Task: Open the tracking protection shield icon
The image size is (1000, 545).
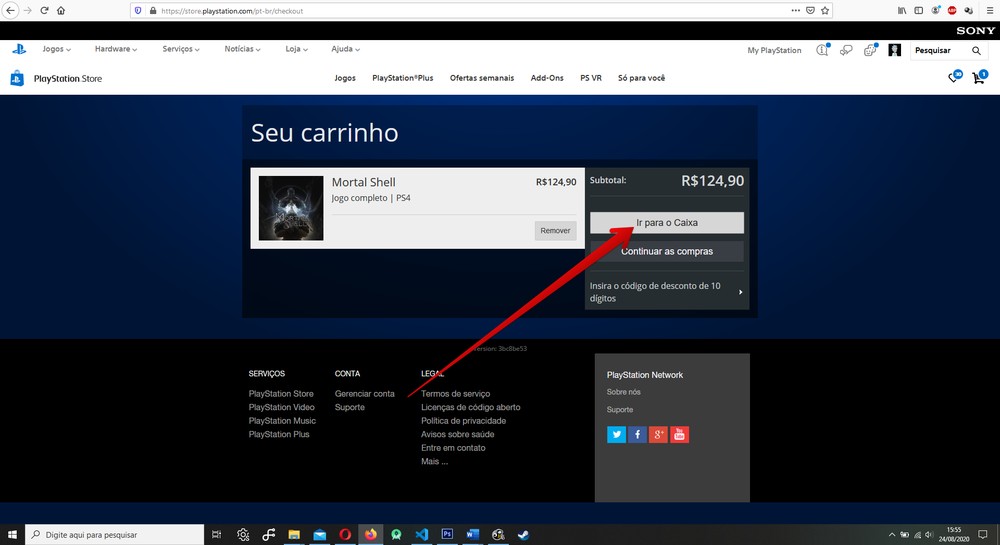Action: coord(138,10)
